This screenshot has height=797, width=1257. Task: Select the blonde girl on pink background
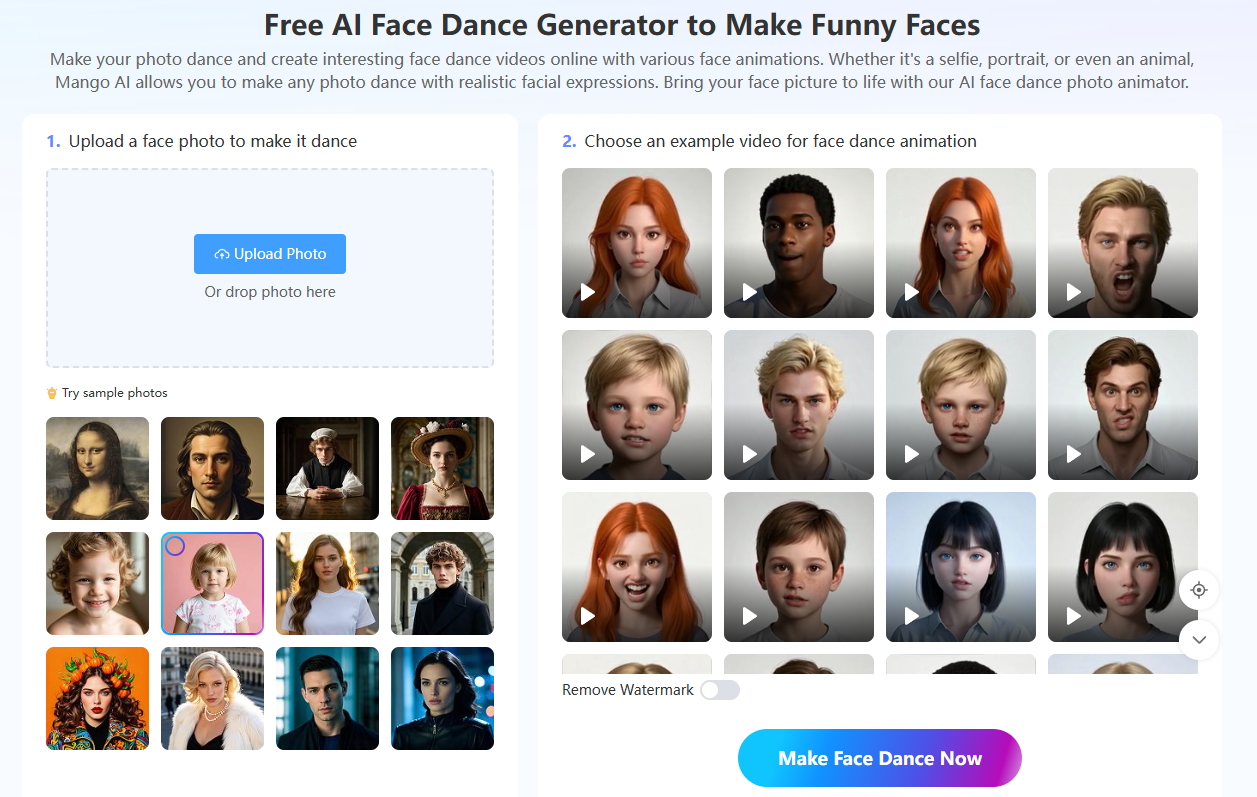(x=212, y=583)
